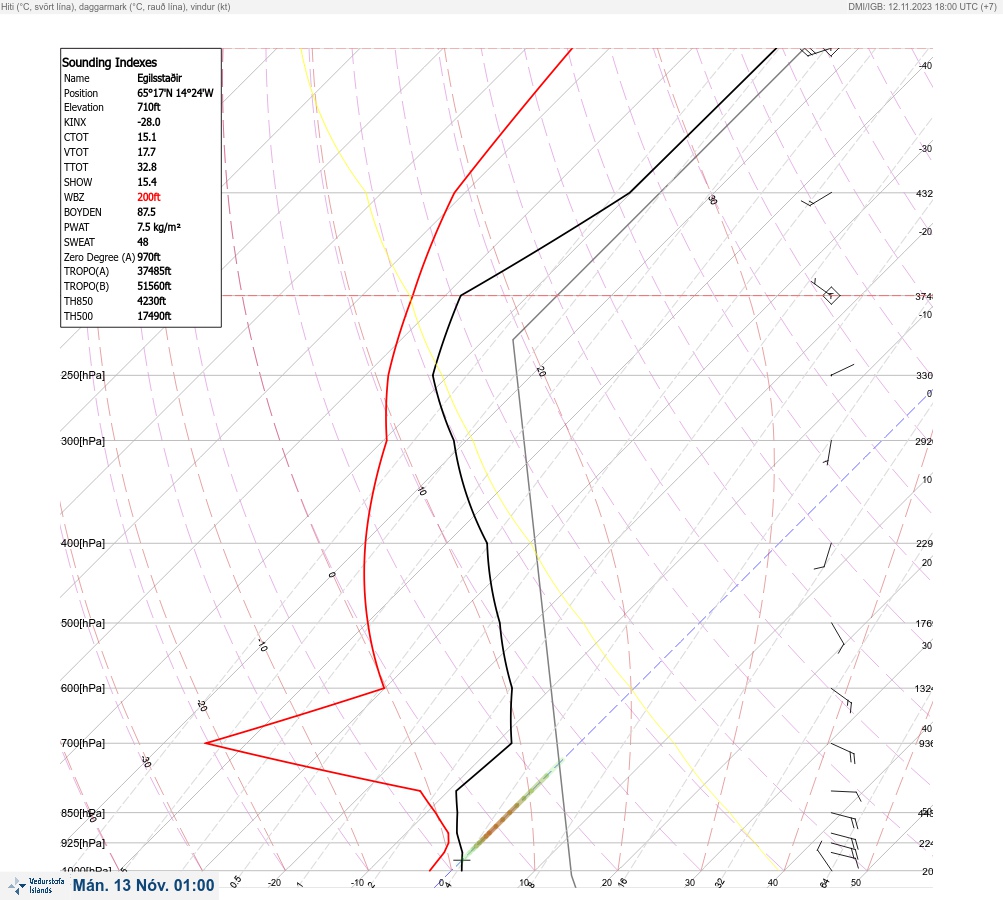Screen dimensions: 1003x900
Task: Select the Elevation value 710ft
Action: point(148,107)
